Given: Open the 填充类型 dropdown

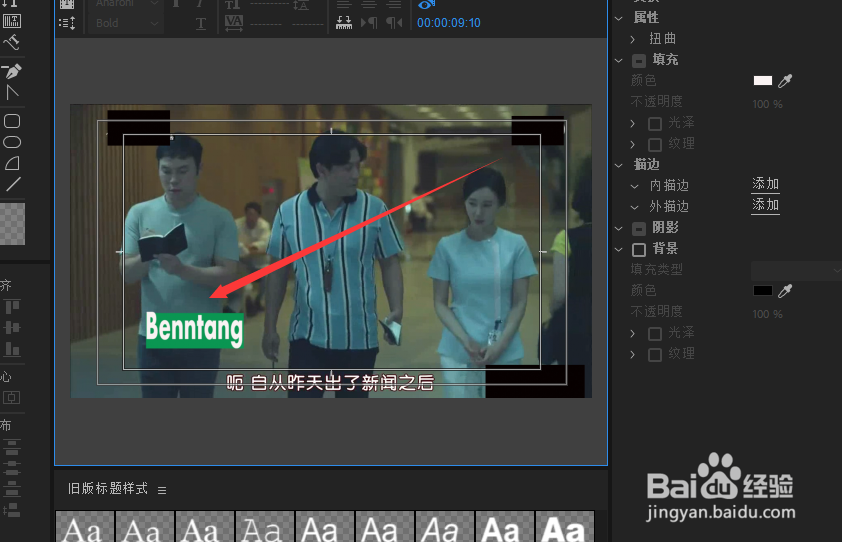Looking at the screenshot, I should pos(796,270).
